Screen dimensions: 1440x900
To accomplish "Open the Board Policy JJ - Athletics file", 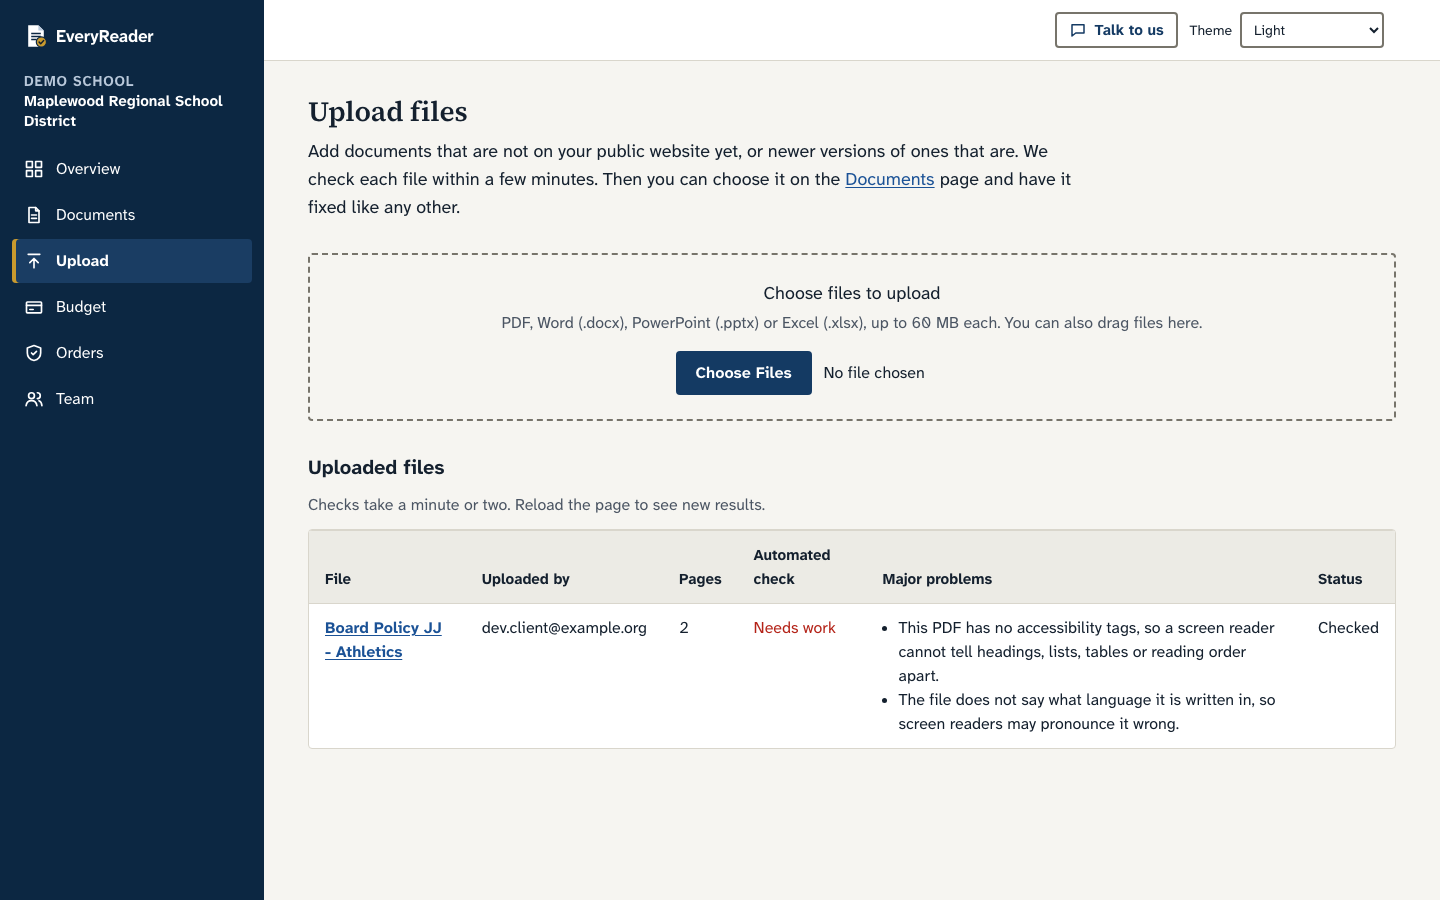I will (383, 640).
